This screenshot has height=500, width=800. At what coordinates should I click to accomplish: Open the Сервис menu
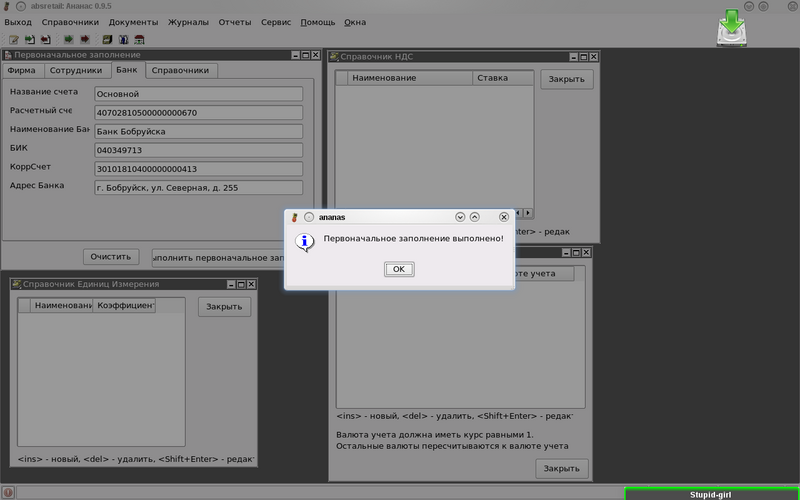point(279,21)
